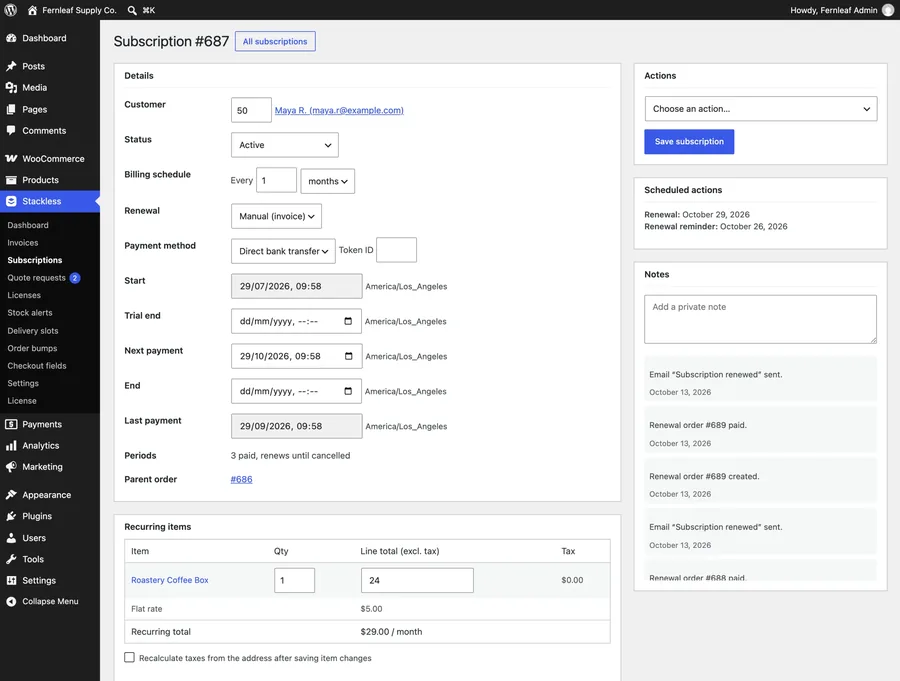Viewport: 900px width, 681px height.
Task: Click the Every interval number field
Action: [277, 180]
